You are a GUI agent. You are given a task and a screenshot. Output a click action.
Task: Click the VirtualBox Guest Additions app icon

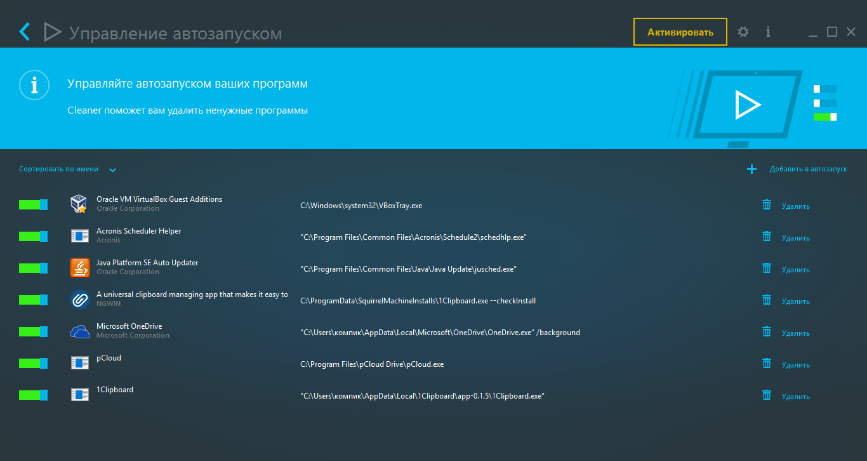point(80,204)
